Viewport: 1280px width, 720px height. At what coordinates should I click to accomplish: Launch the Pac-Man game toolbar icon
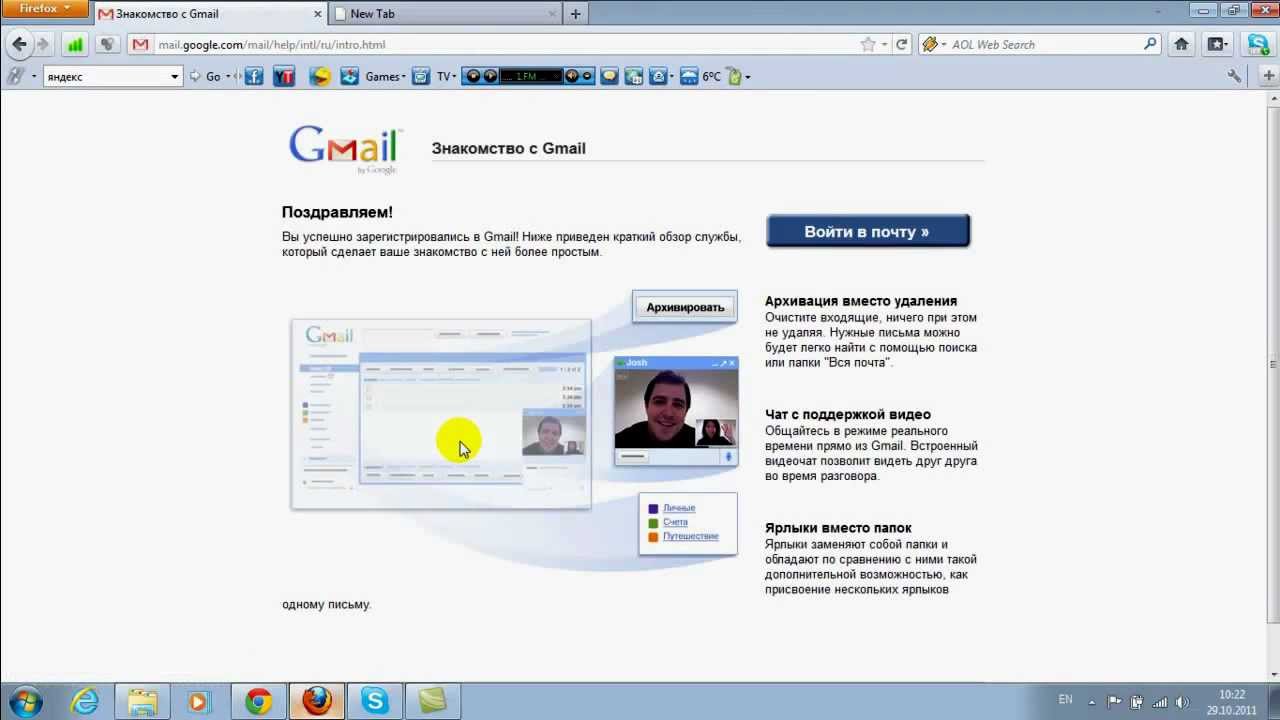tap(320, 76)
